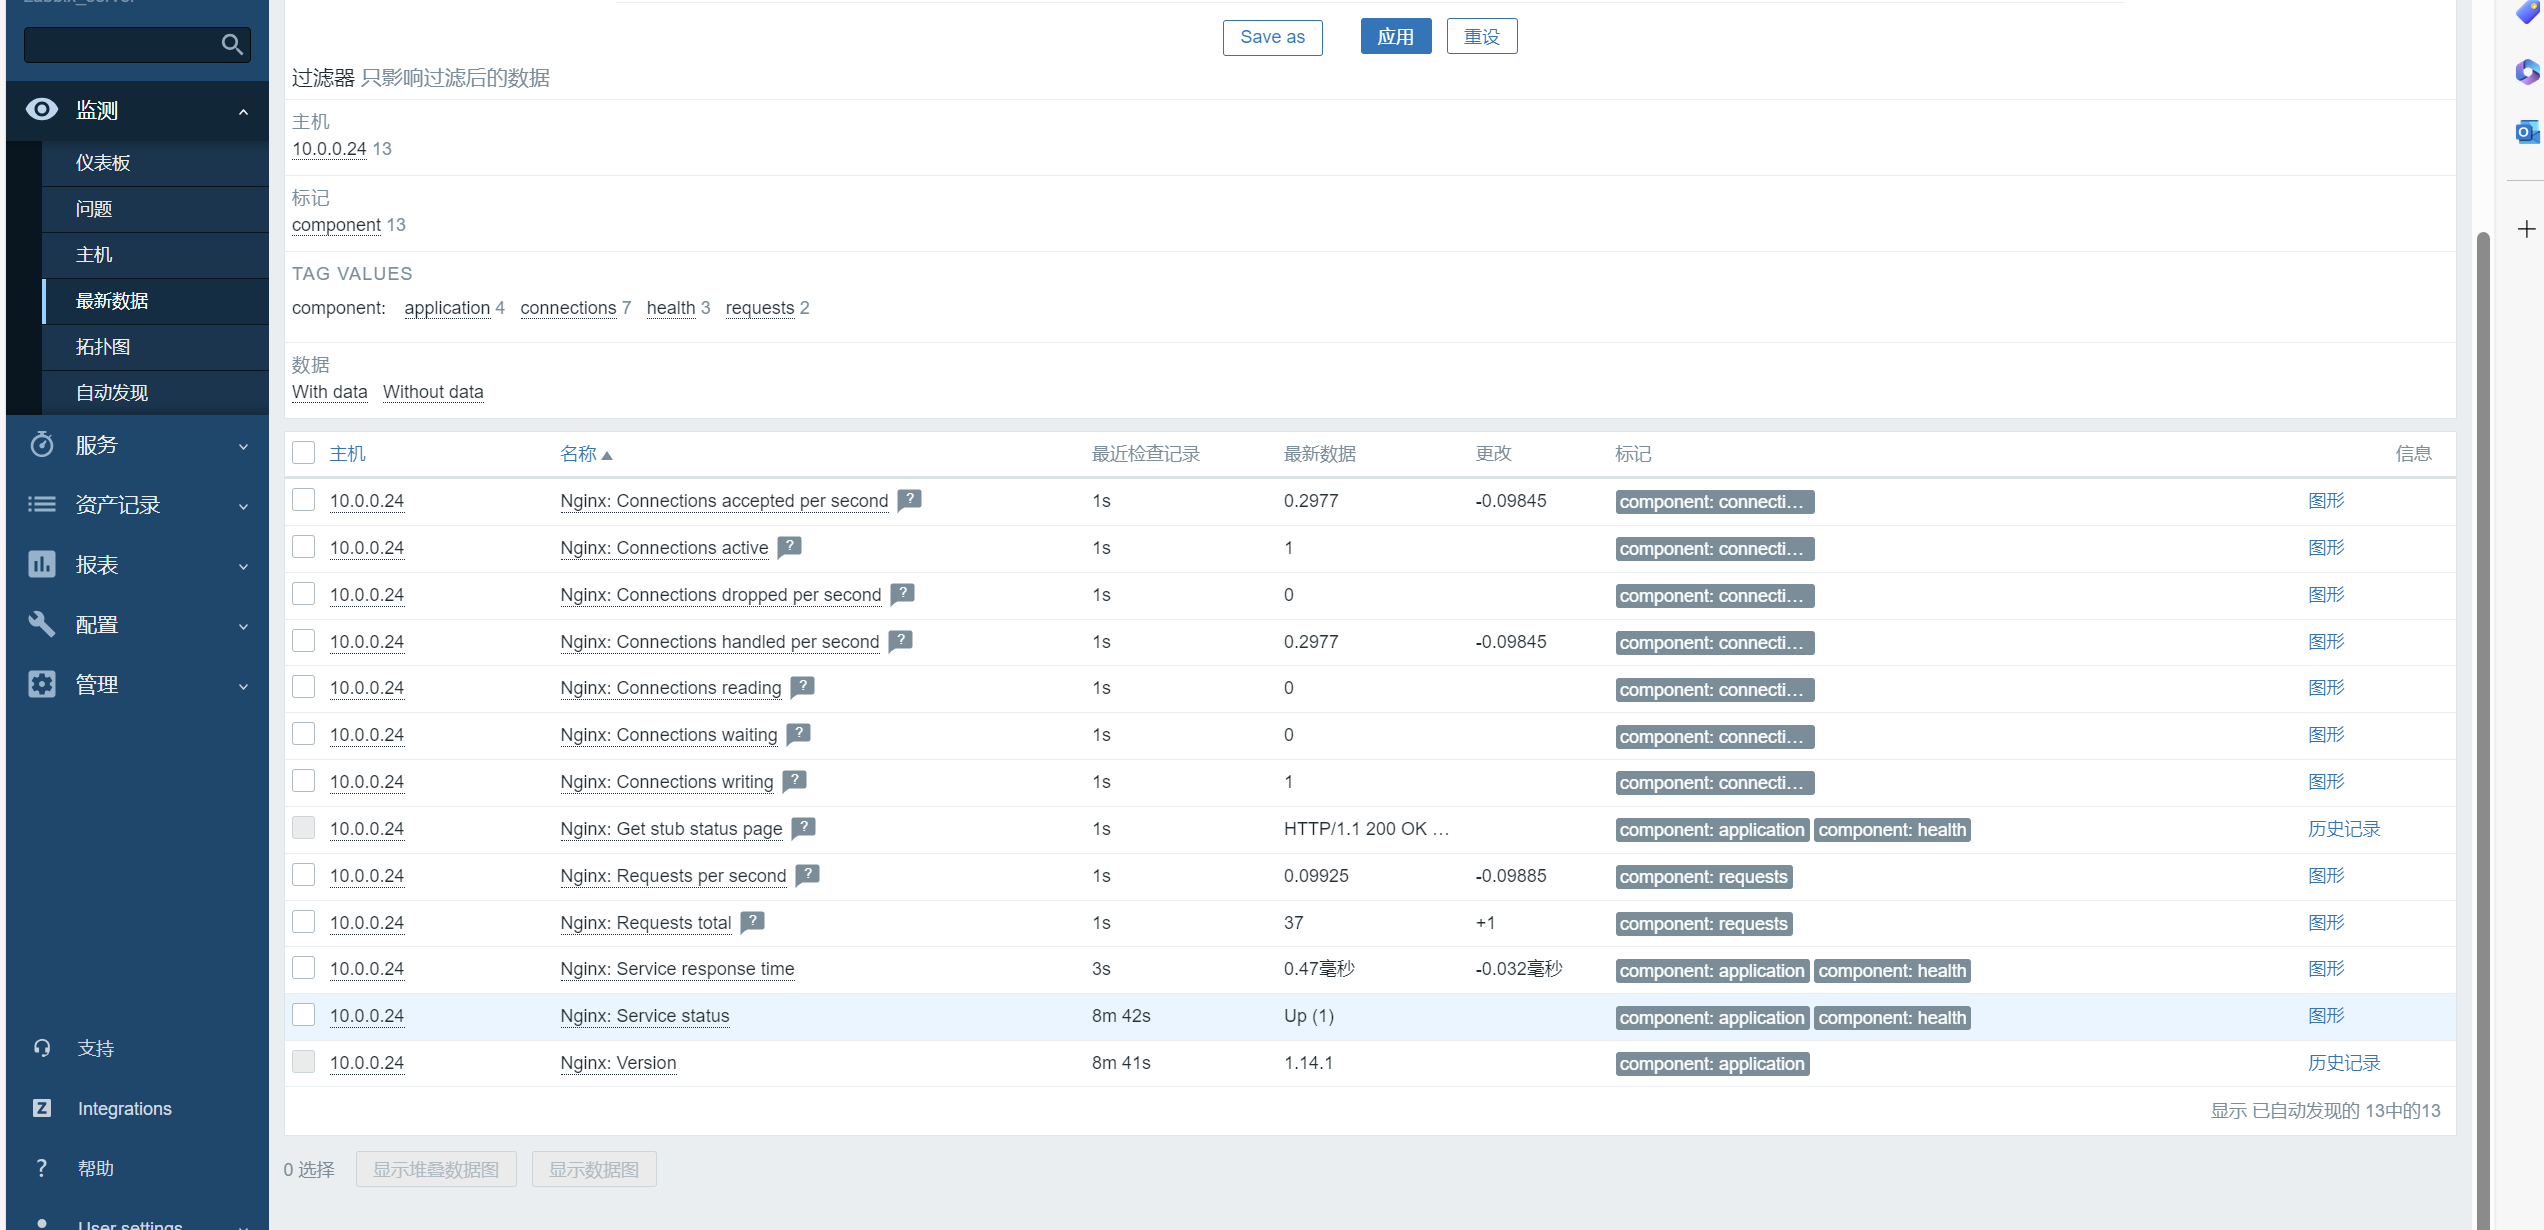Tick the select-all checkbox in table header
The height and width of the screenshot is (1230, 2544).
[304, 453]
